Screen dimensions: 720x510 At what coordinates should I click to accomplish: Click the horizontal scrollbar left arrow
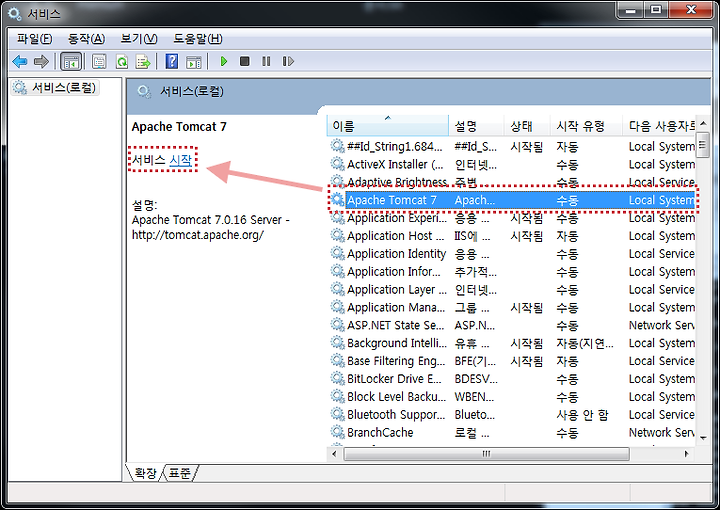point(334,454)
